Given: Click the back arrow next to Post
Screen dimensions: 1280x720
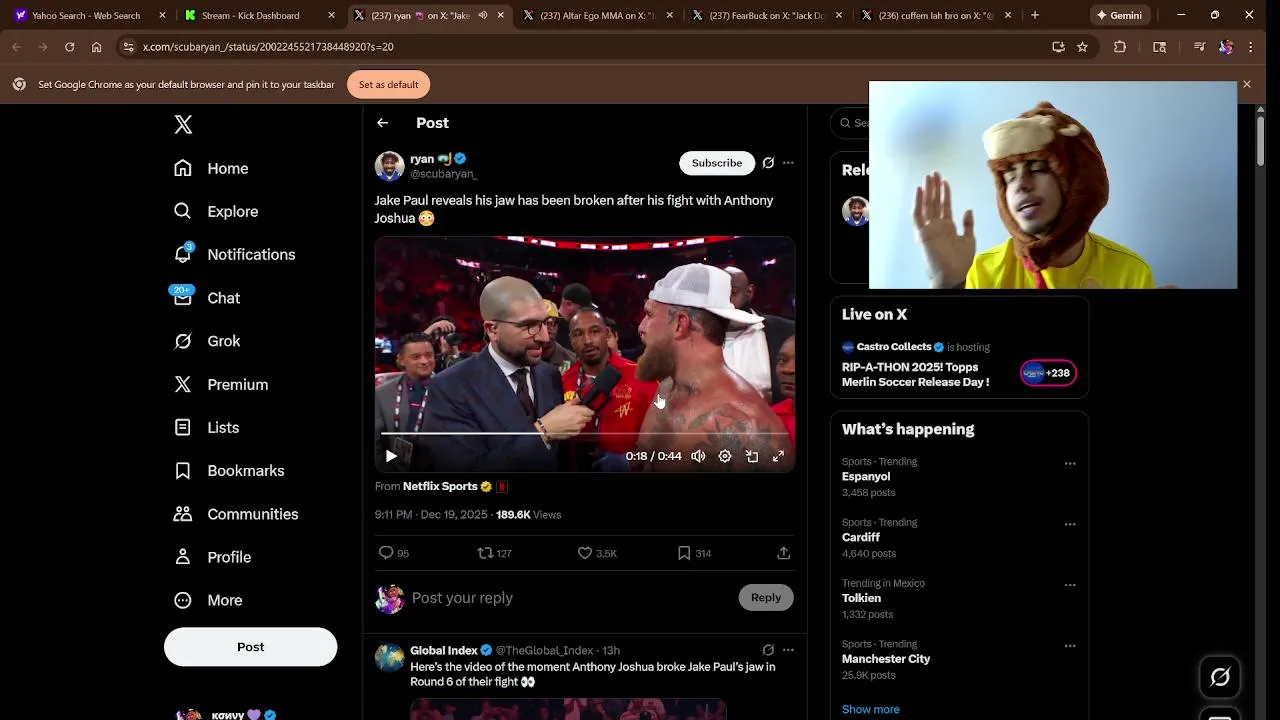Looking at the screenshot, I should pos(383,123).
